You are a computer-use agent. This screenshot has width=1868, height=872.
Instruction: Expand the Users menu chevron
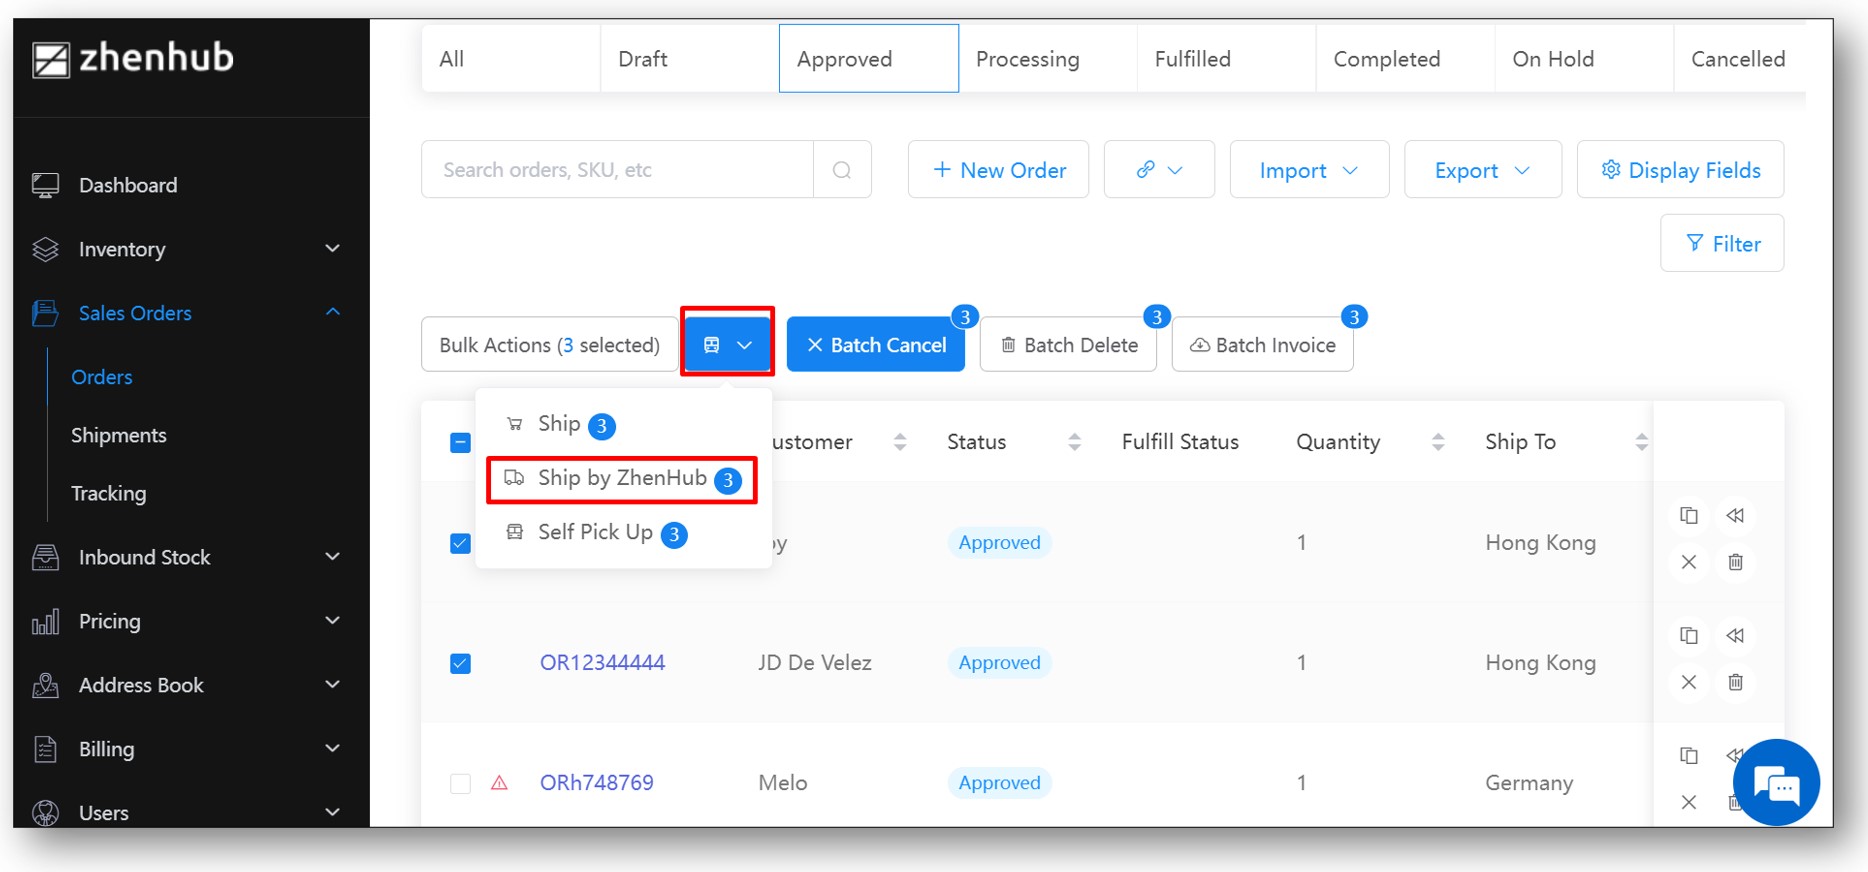[333, 812]
